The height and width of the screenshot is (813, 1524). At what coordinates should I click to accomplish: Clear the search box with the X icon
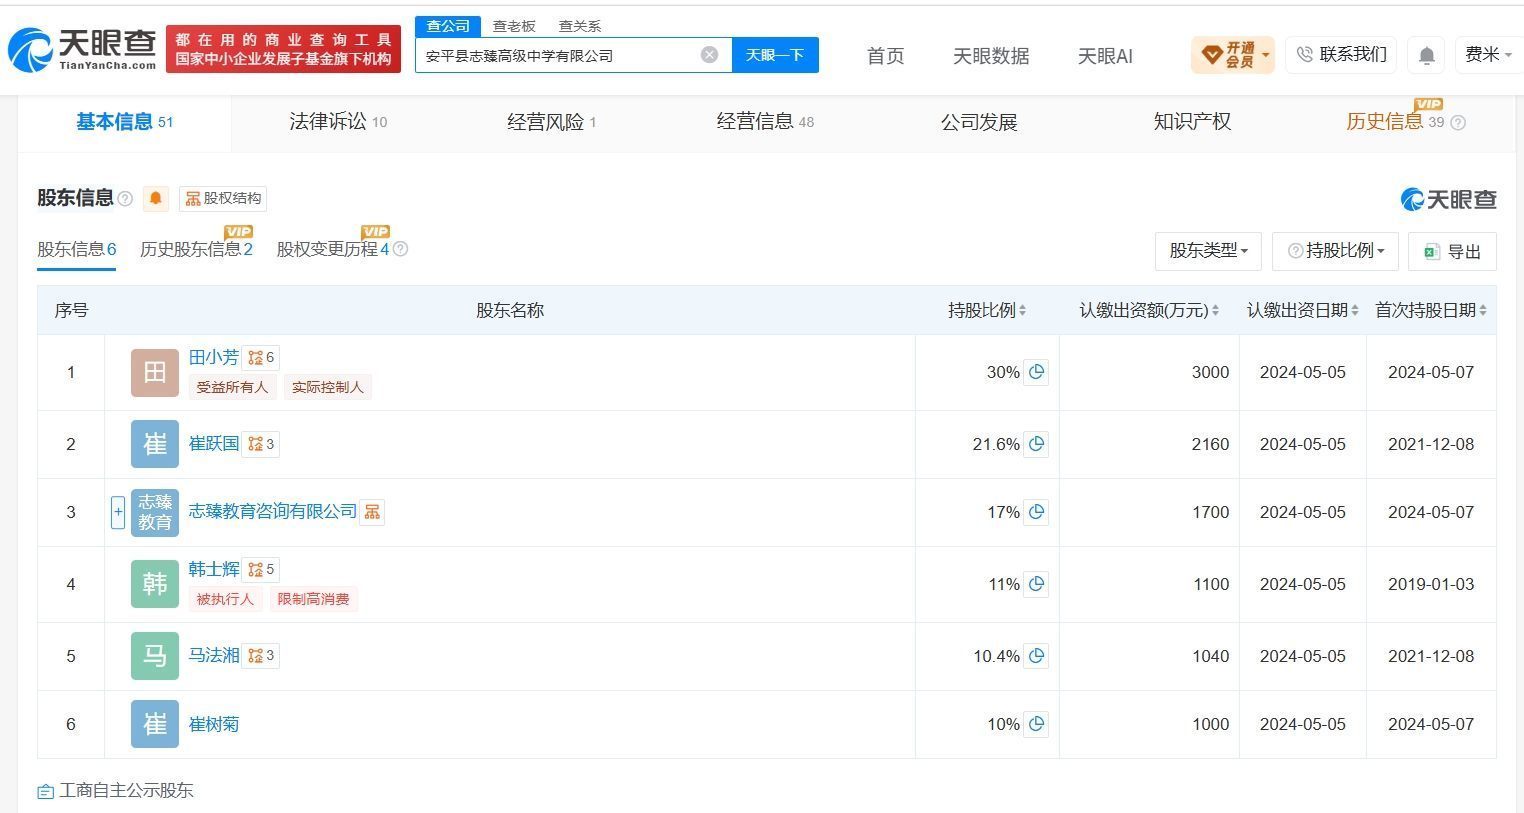[709, 55]
